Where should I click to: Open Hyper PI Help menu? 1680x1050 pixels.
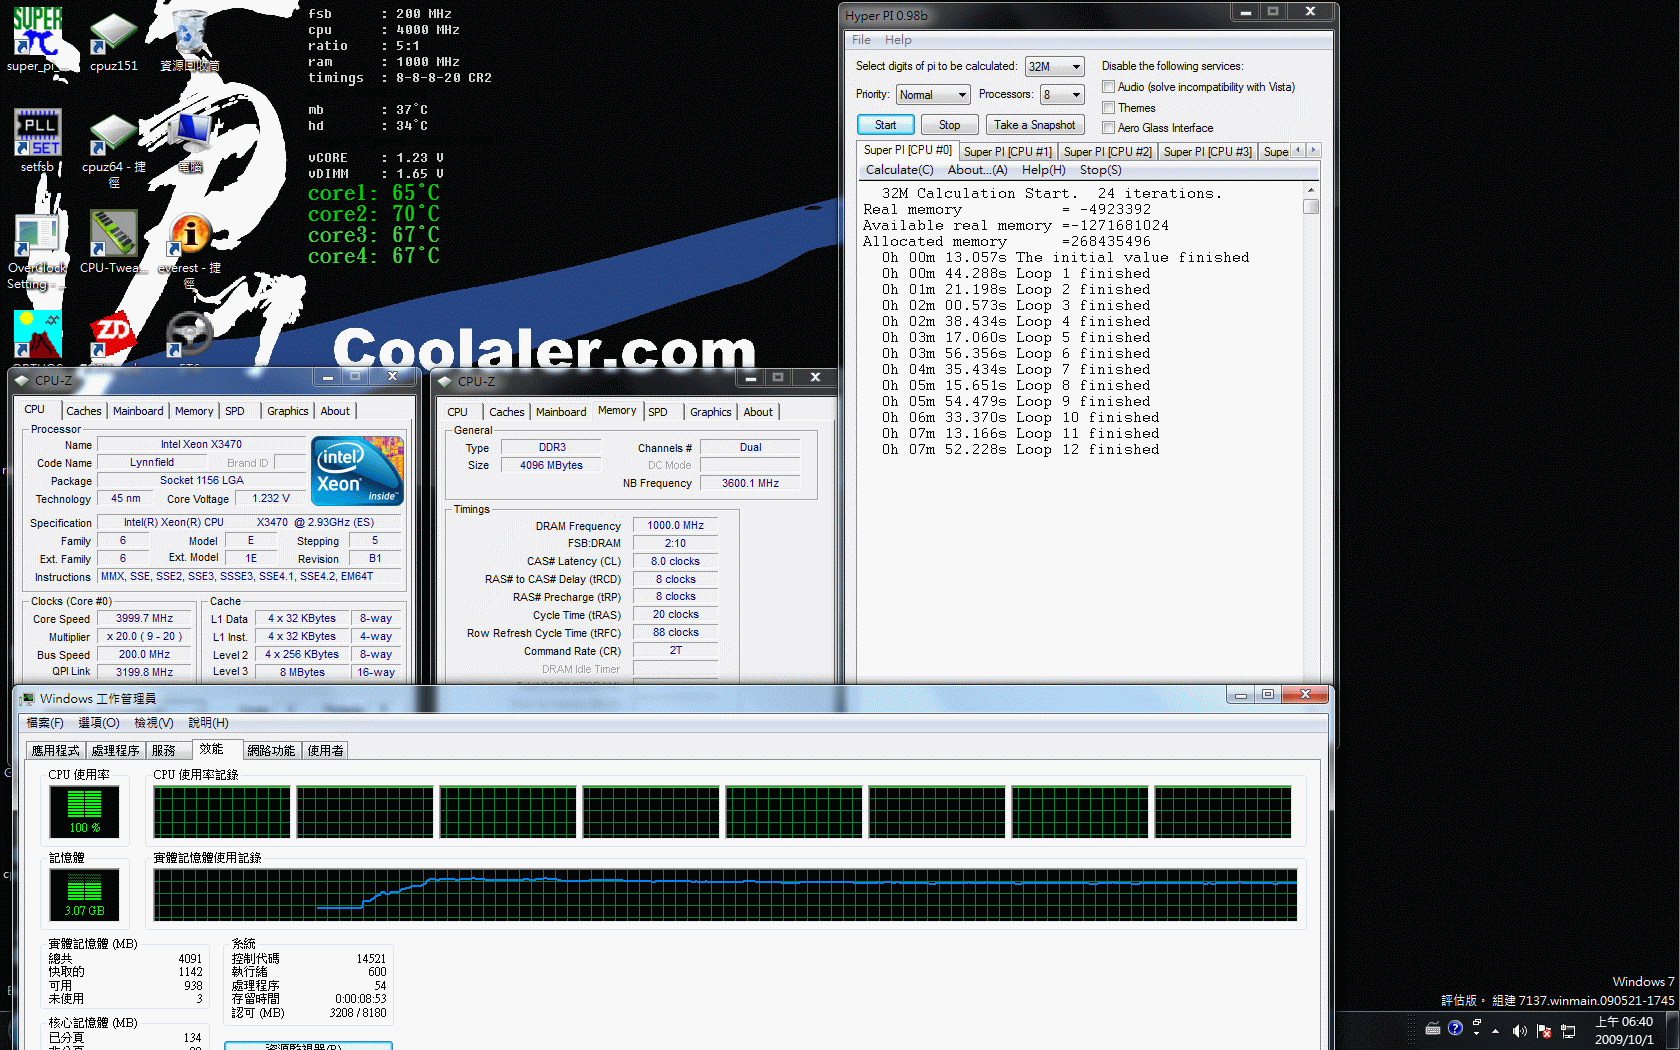pos(898,40)
